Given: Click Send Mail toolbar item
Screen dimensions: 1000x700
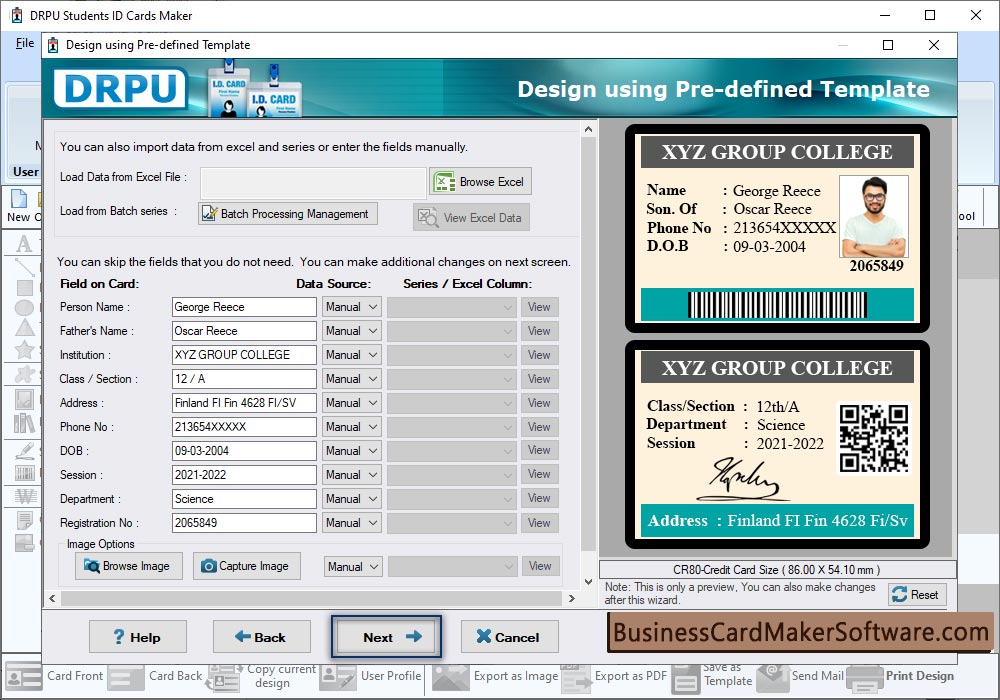Looking at the screenshot, I should point(800,676).
